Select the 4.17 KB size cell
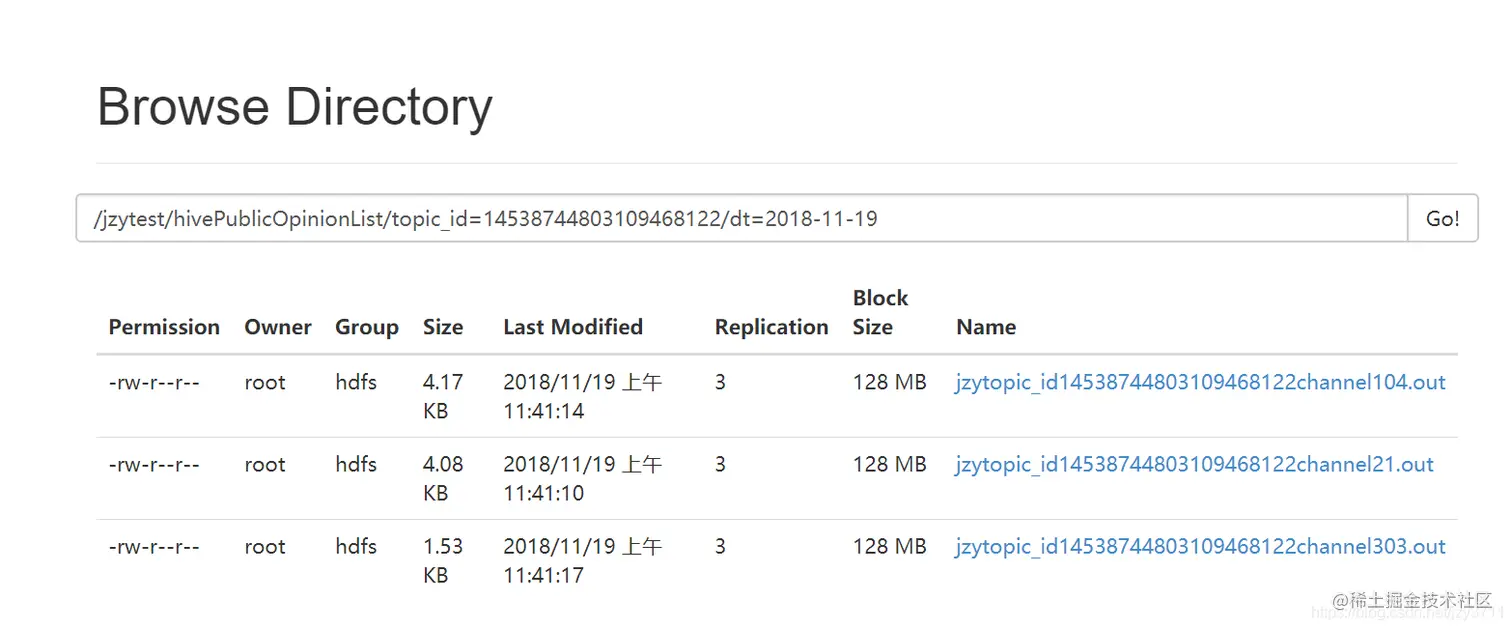The width and height of the screenshot is (1512, 630). (443, 396)
